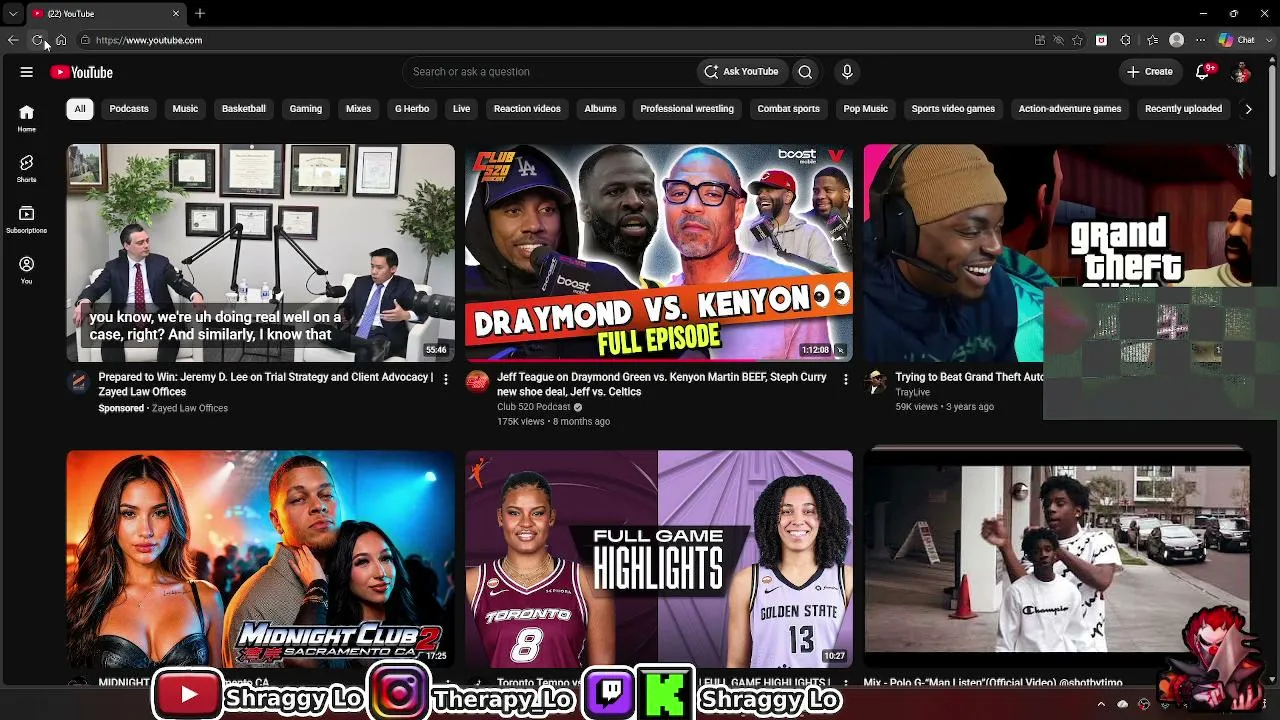Open options for the Jeremy D. Lee video
The width and height of the screenshot is (1280, 720).
(x=446, y=379)
